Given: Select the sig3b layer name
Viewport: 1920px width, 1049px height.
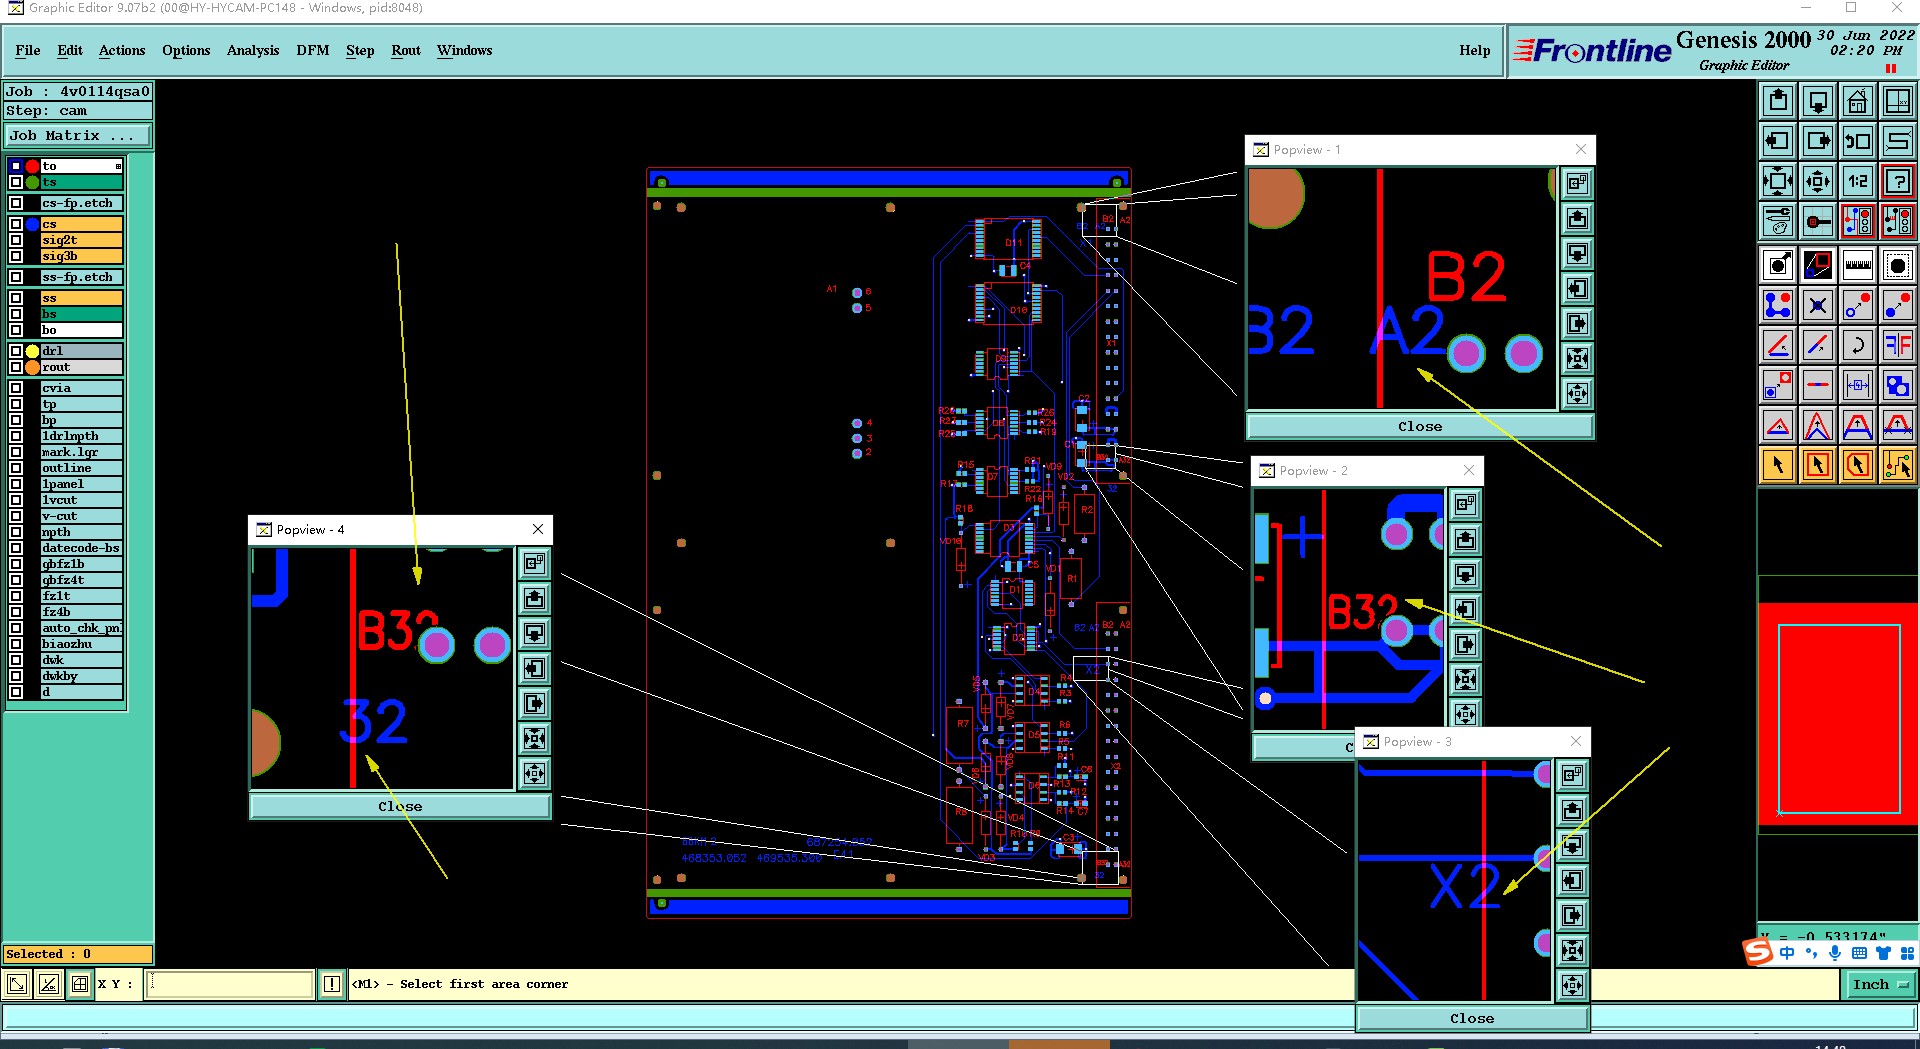Looking at the screenshot, I should pyautogui.click(x=81, y=256).
